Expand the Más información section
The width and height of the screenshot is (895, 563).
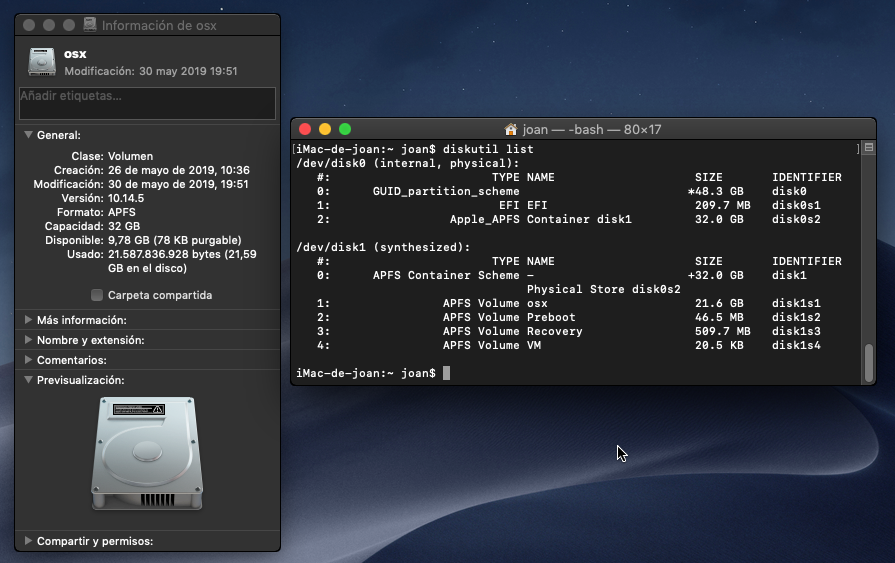pos(28,320)
